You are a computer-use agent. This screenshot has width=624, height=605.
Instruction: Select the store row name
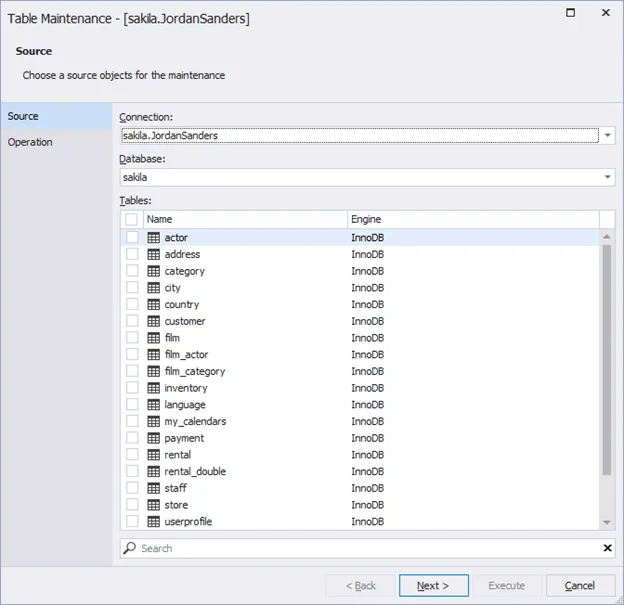pyautogui.click(x=176, y=505)
